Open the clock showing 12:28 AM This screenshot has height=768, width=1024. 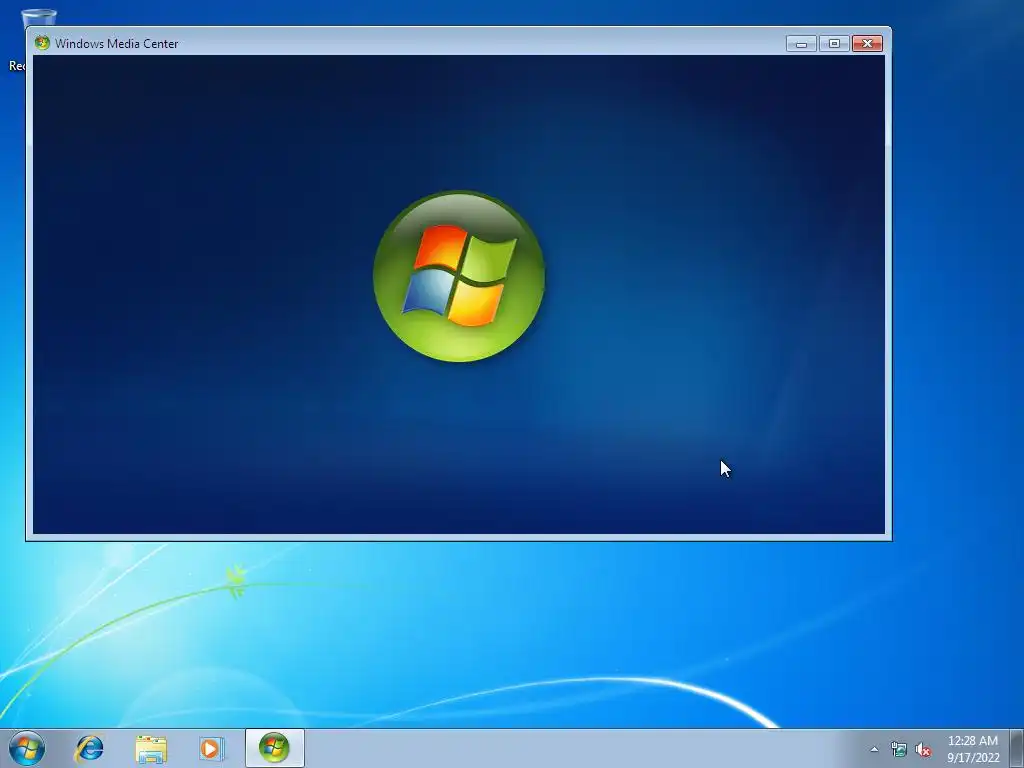pyautogui.click(x=972, y=748)
